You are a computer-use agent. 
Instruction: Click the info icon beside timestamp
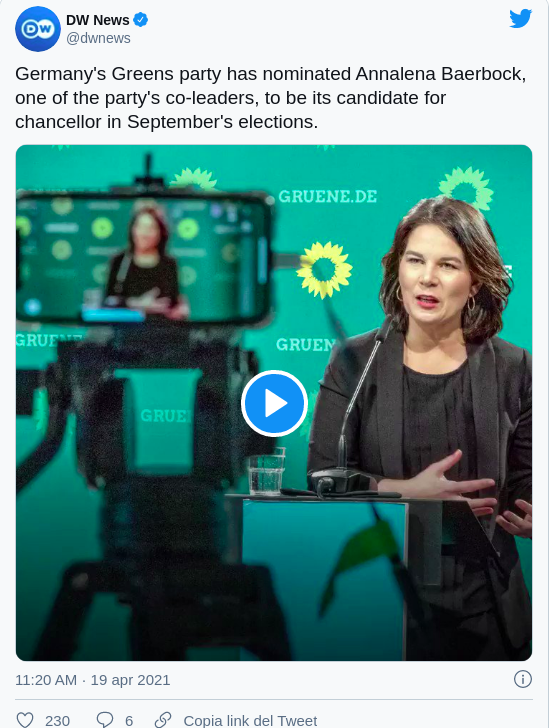coord(522,679)
